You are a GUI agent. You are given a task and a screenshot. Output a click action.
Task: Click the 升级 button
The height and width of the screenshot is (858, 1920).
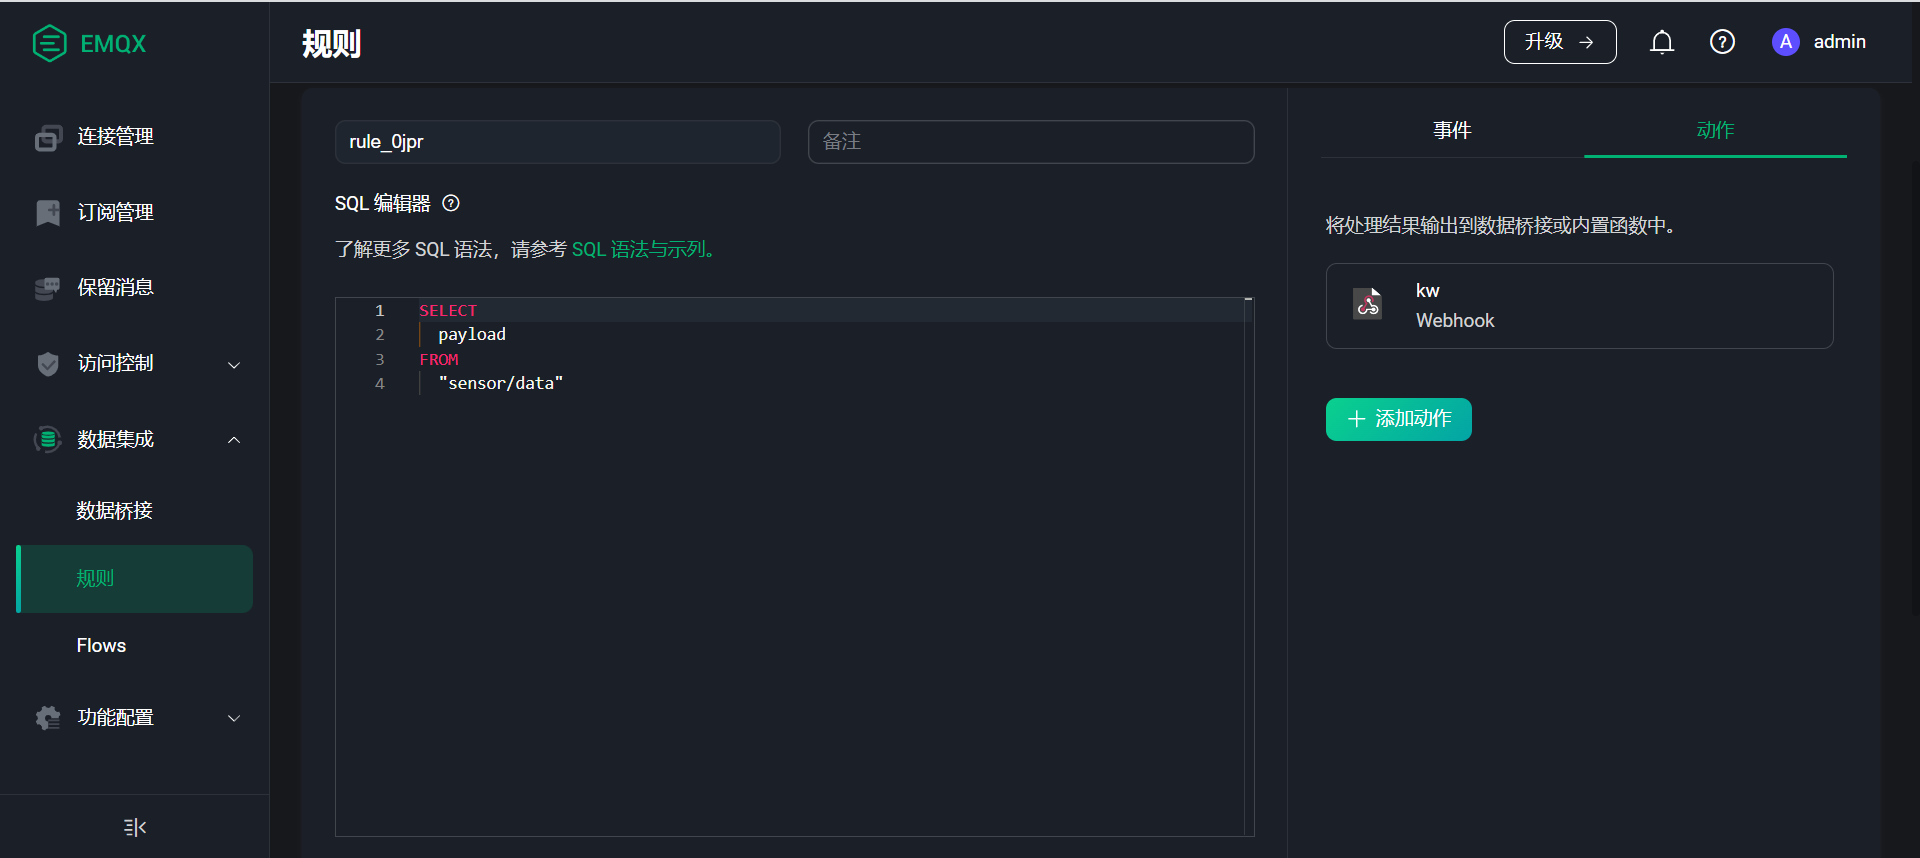coord(1559,42)
